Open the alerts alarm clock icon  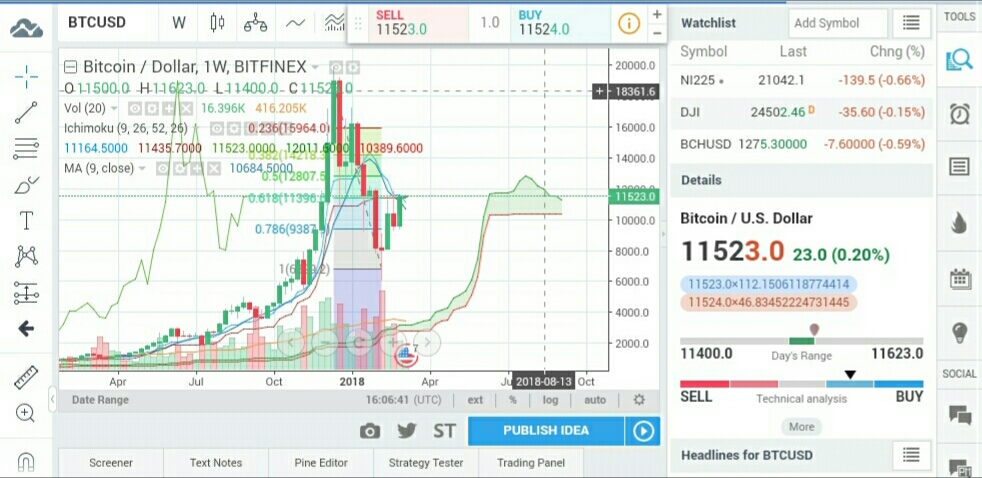959,114
